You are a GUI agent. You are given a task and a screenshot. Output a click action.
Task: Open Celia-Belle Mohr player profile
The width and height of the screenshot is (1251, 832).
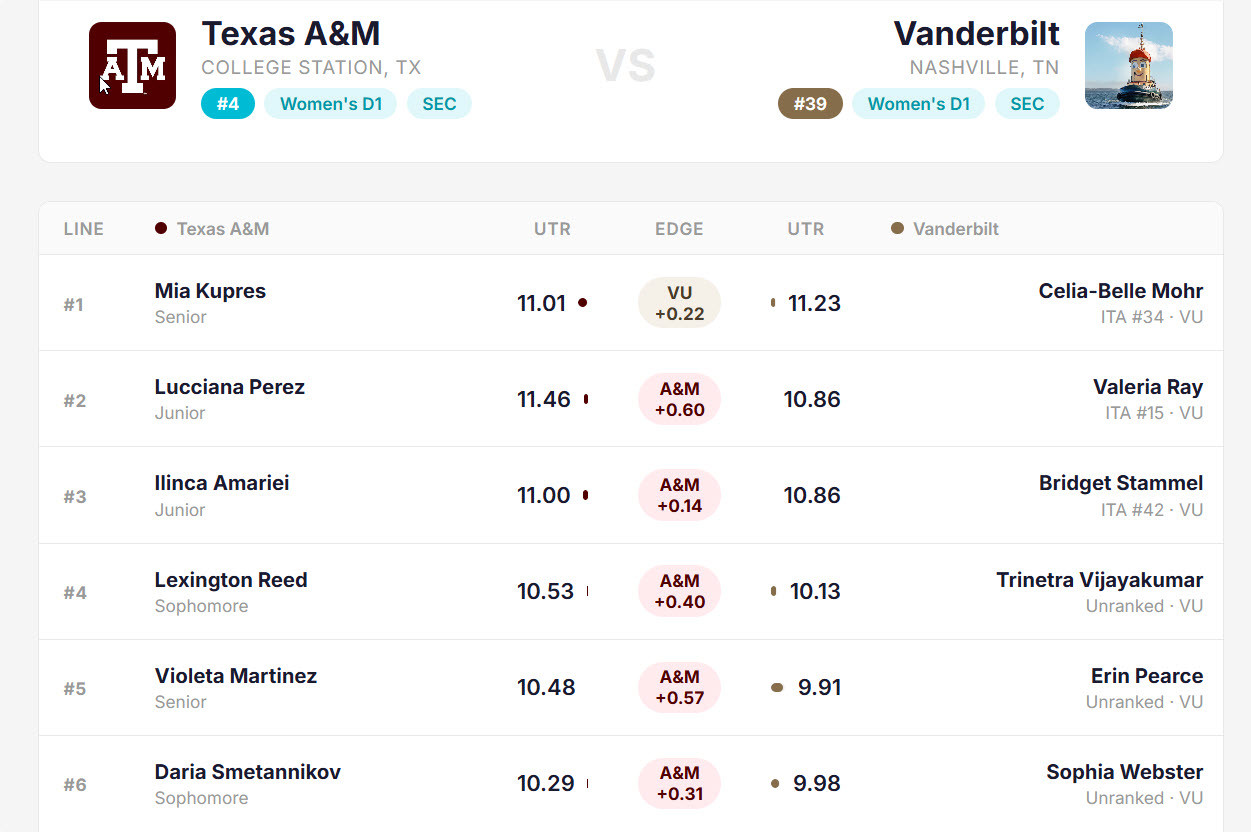pos(1120,291)
